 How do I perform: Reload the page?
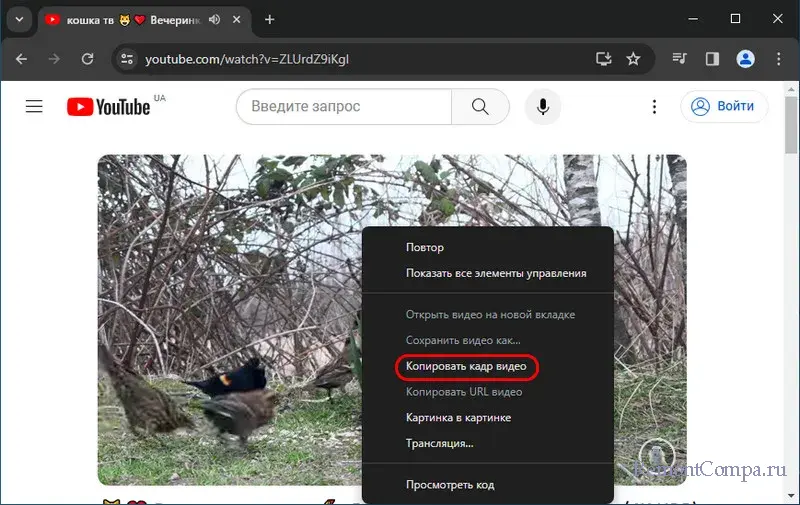[x=86, y=59]
